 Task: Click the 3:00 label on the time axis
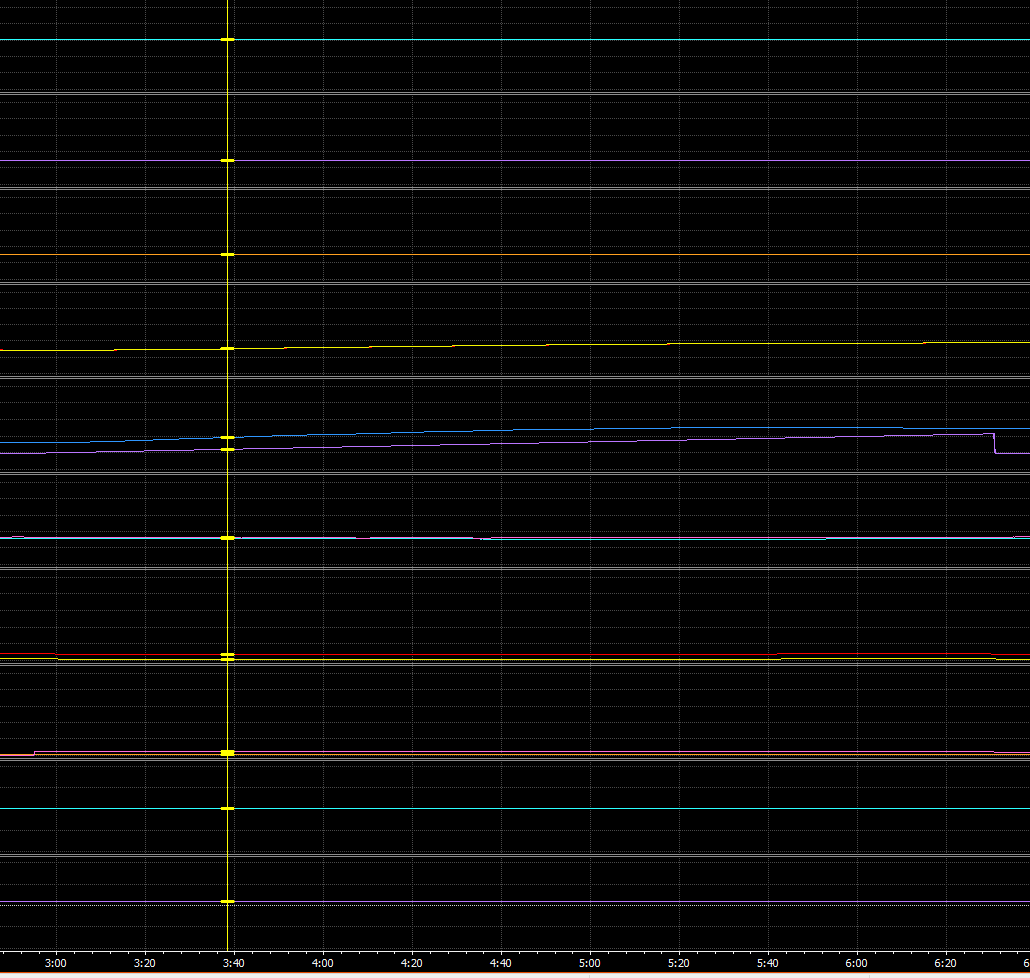[x=57, y=963]
